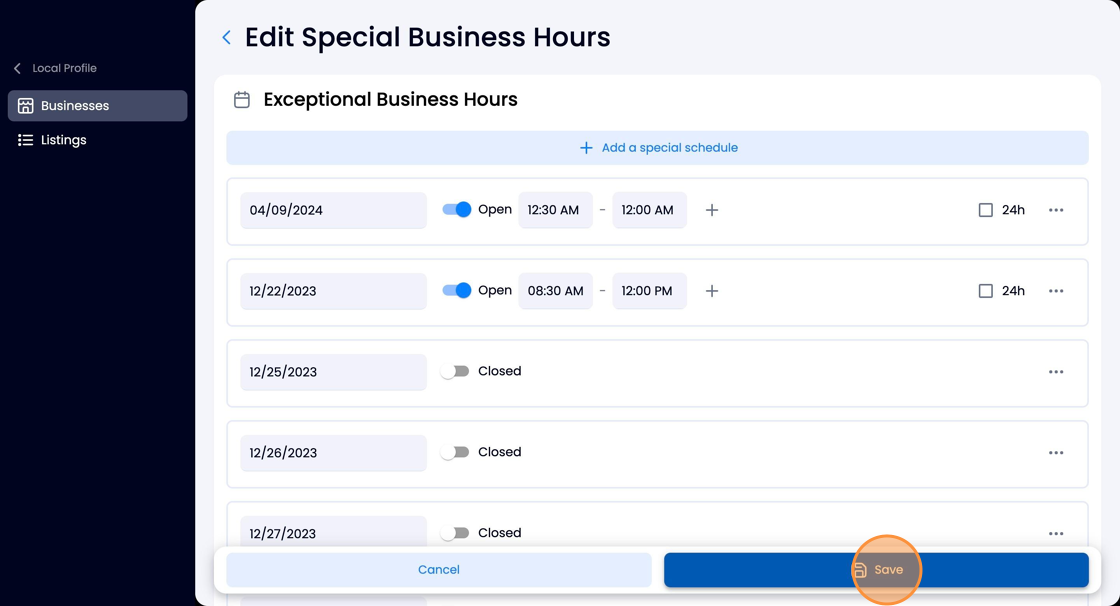Add another time range for 04/09/2024

tap(711, 210)
